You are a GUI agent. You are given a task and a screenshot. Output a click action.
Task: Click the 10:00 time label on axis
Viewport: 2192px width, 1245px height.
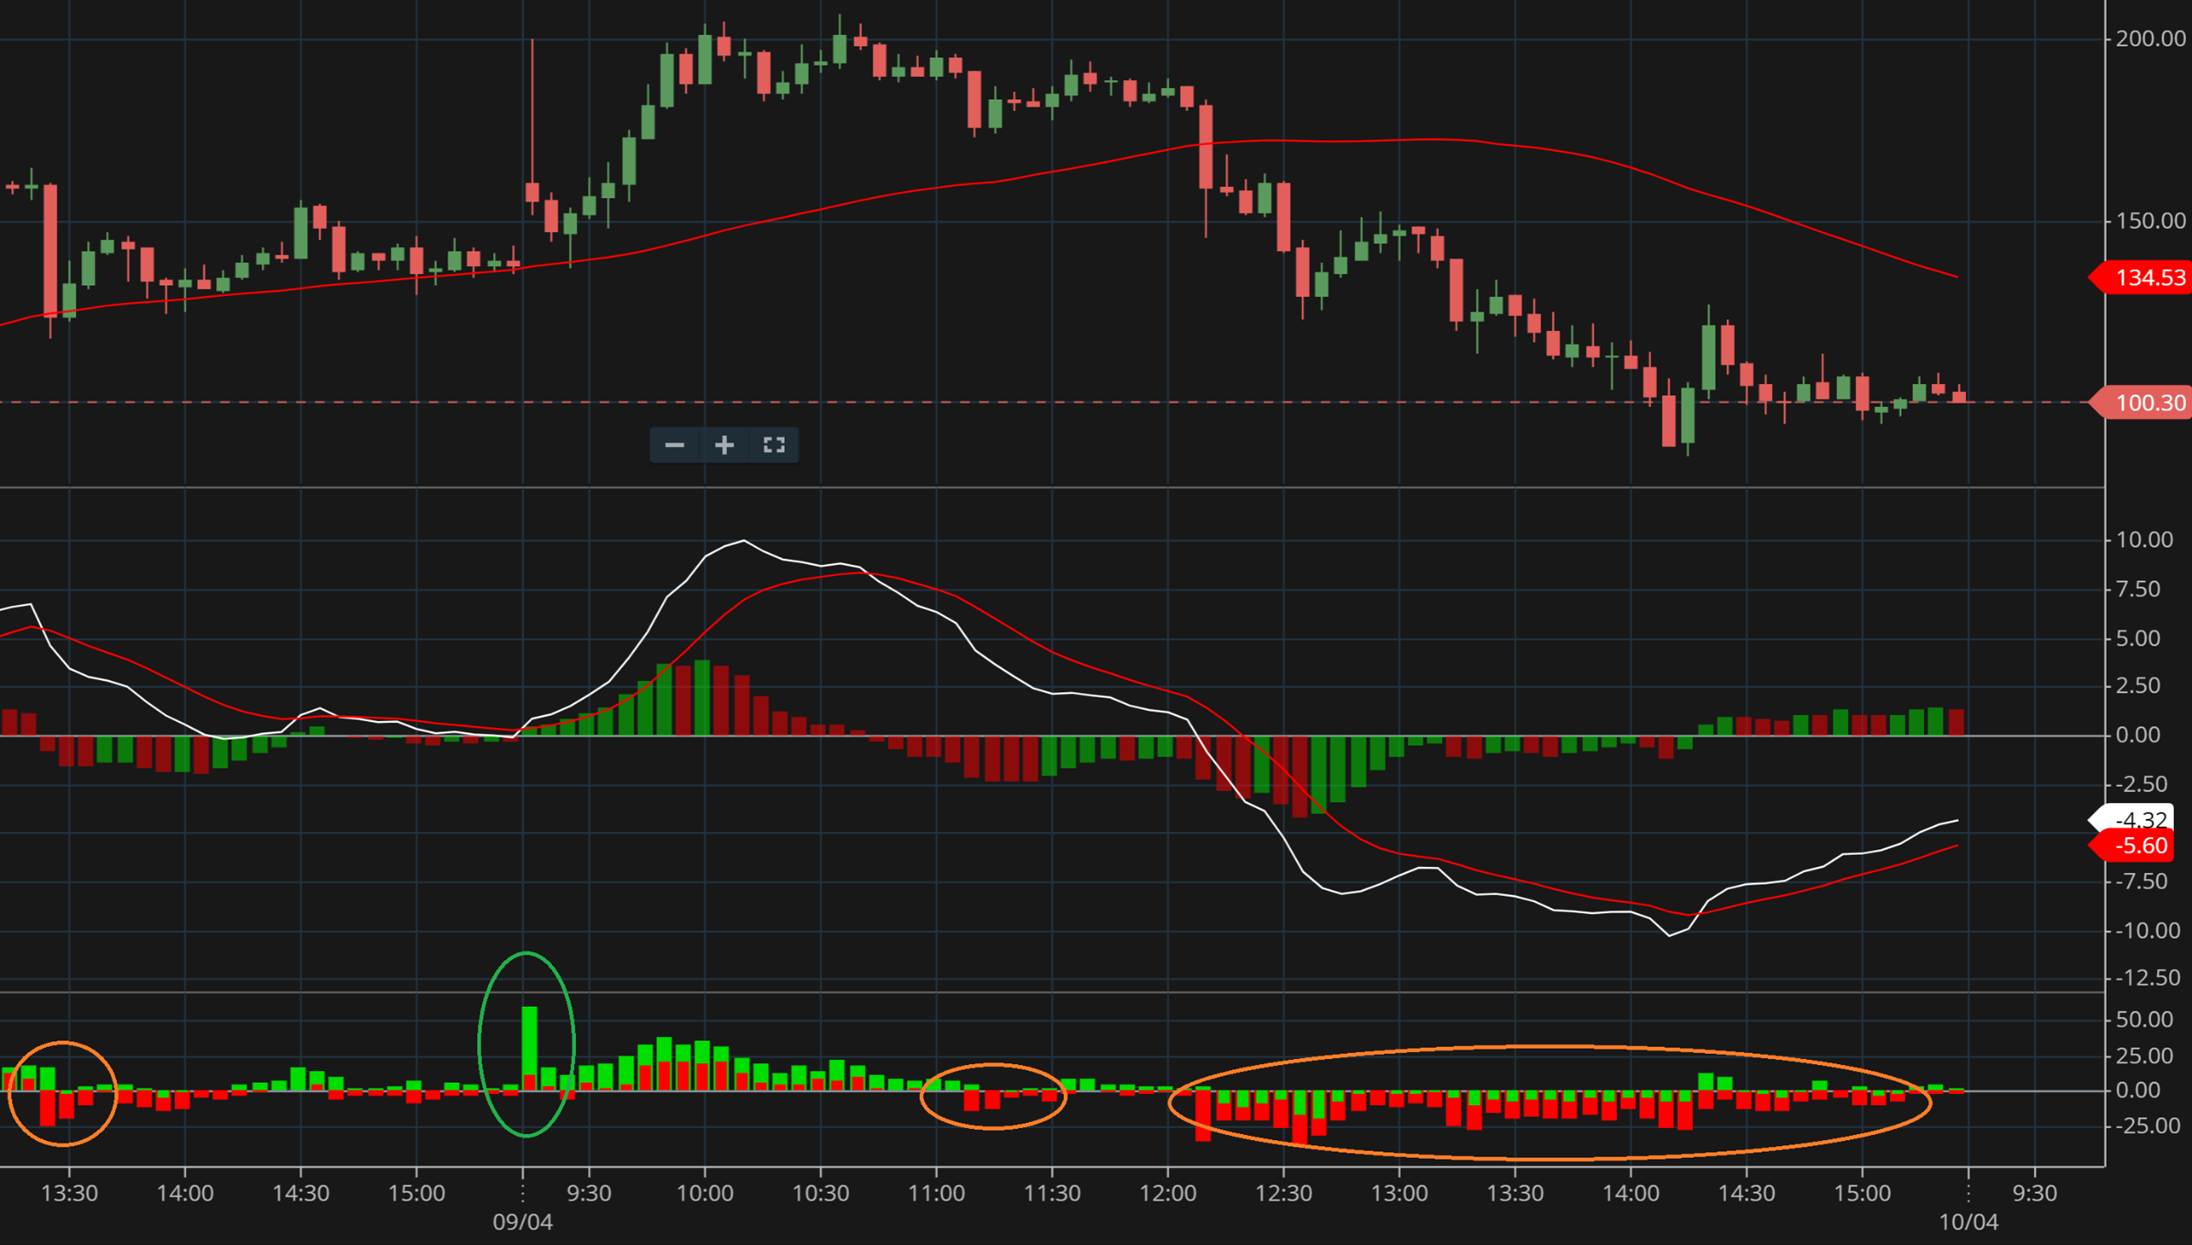(705, 1193)
